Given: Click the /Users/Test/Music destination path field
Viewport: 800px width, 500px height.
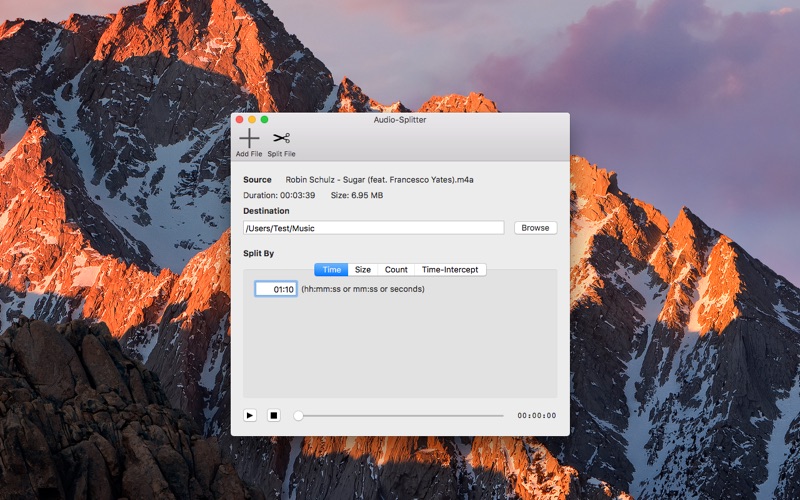Looking at the screenshot, I should 373,228.
